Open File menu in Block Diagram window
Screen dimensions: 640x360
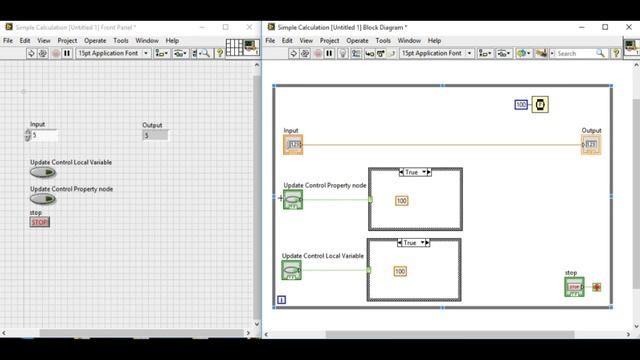270,40
